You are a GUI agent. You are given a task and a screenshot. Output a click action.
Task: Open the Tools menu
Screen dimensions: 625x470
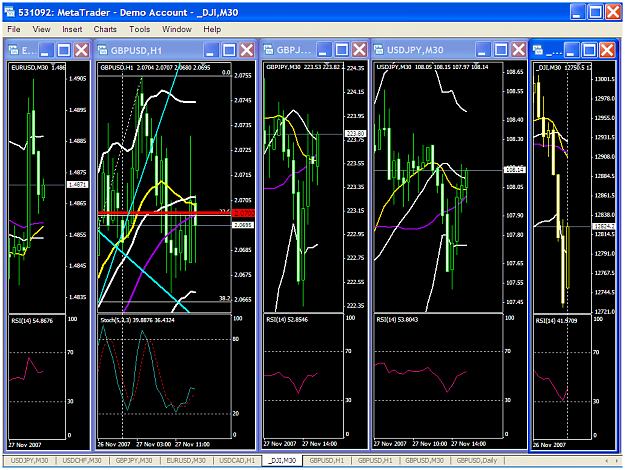pyautogui.click(x=140, y=29)
